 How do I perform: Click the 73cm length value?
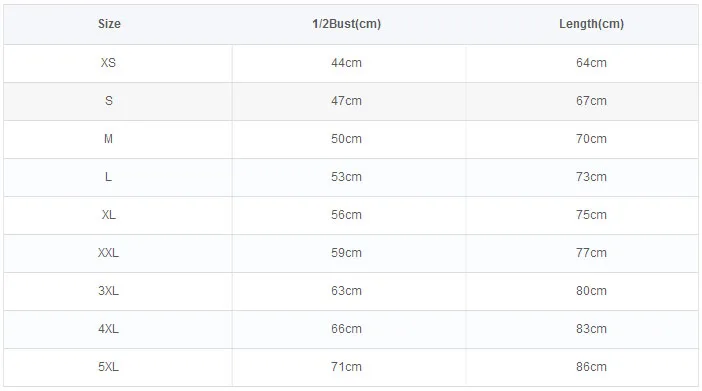(591, 177)
